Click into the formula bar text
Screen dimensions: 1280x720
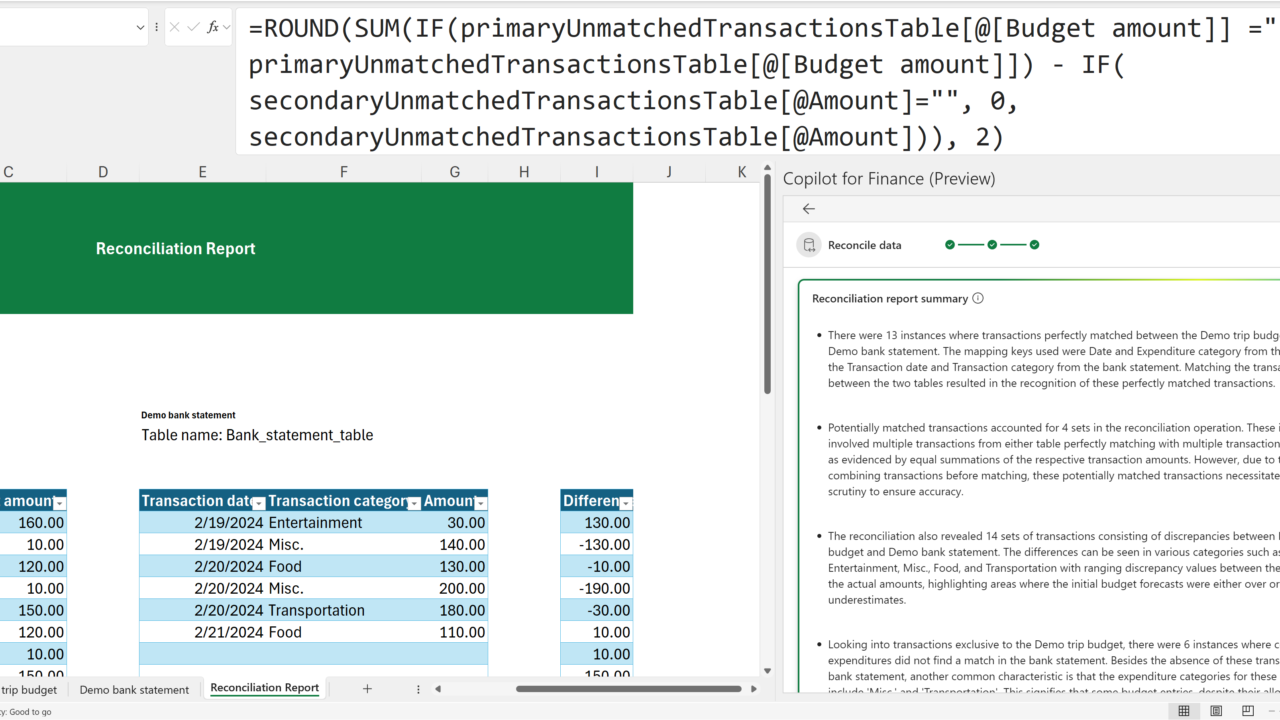click(757, 82)
